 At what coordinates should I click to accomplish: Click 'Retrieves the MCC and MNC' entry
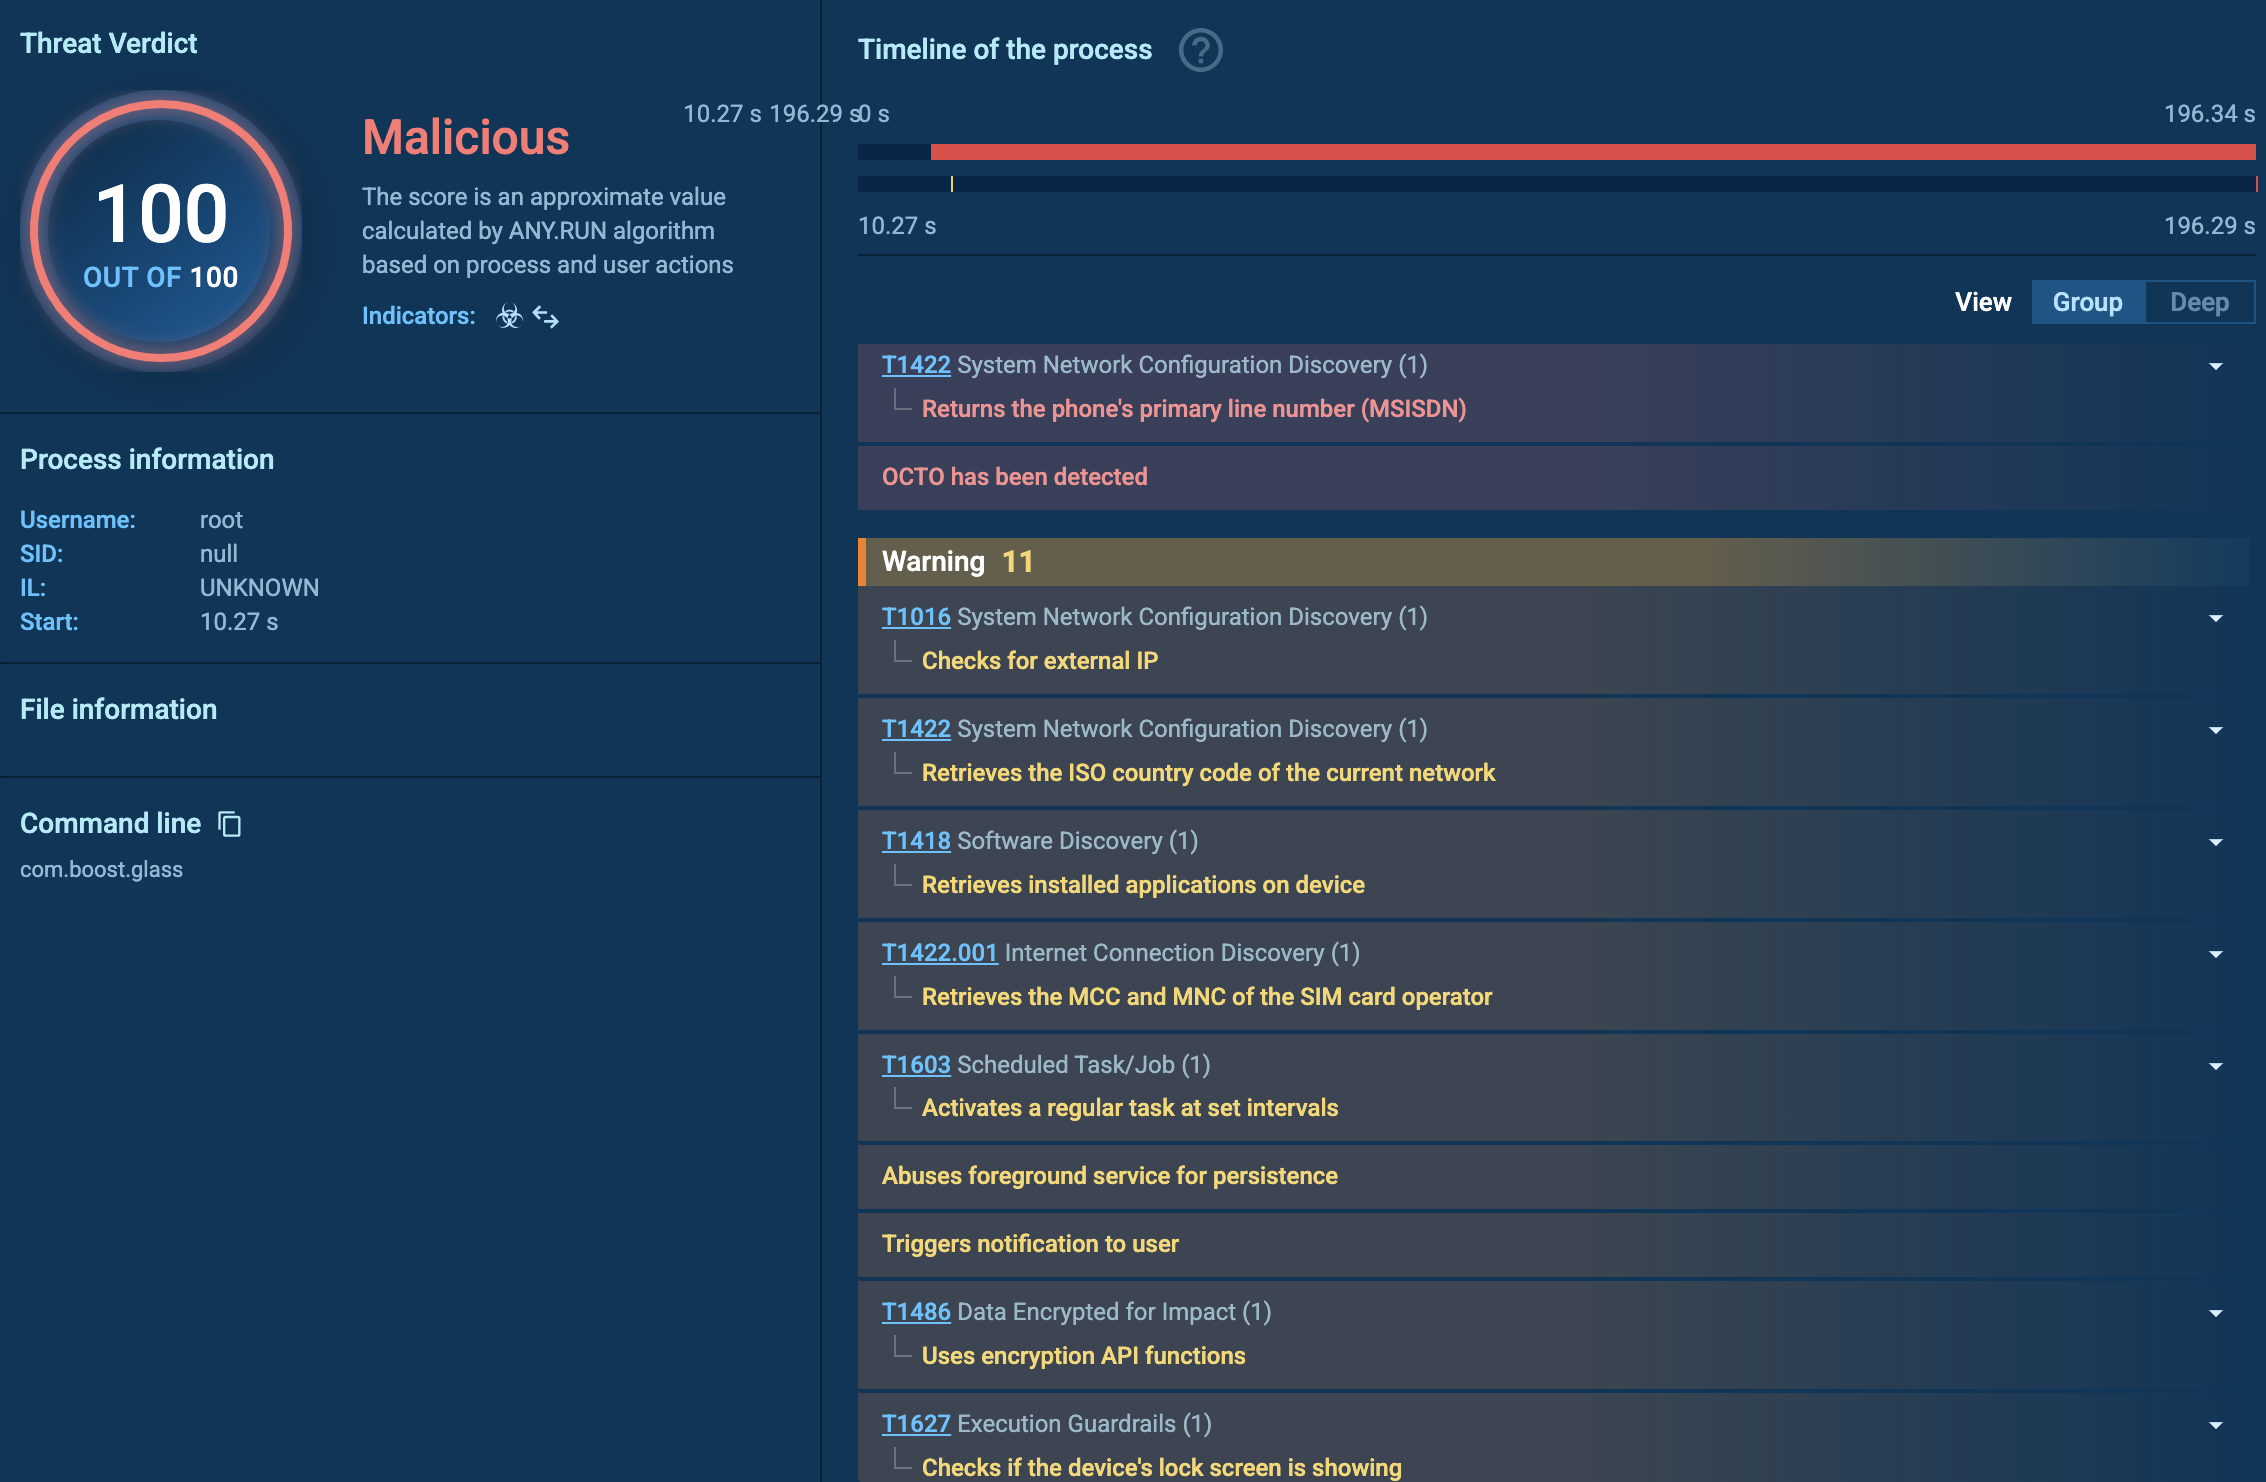(x=1207, y=997)
